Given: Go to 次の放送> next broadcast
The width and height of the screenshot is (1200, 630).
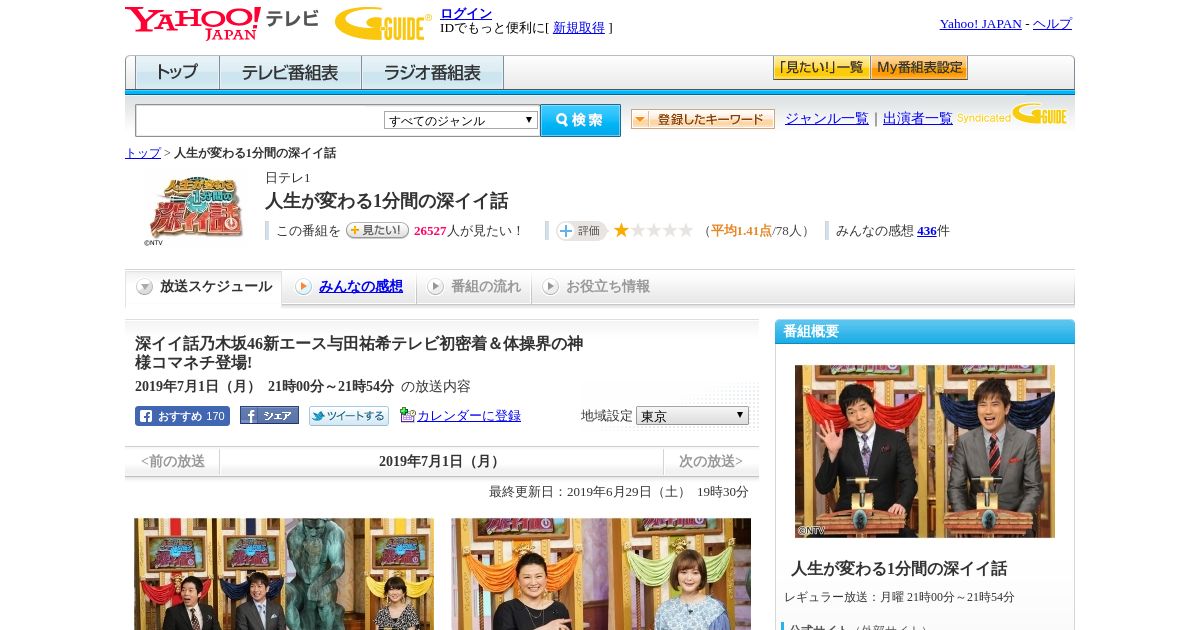Looking at the screenshot, I should [710, 461].
